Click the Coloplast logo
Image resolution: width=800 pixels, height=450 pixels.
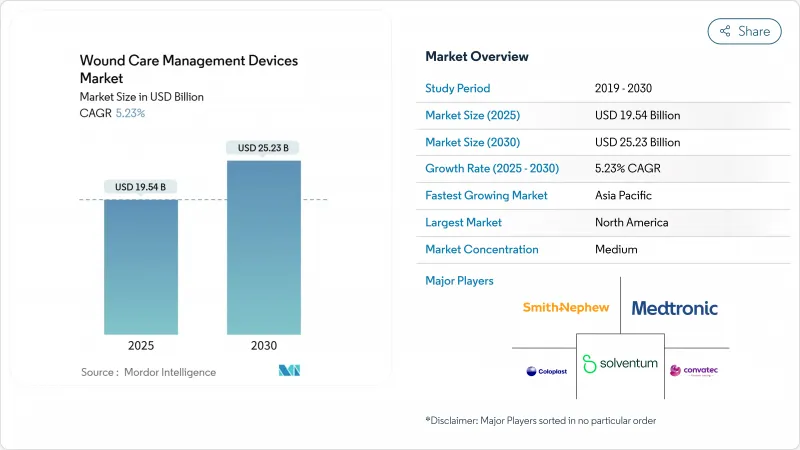pyautogui.click(x=545, y=371)
